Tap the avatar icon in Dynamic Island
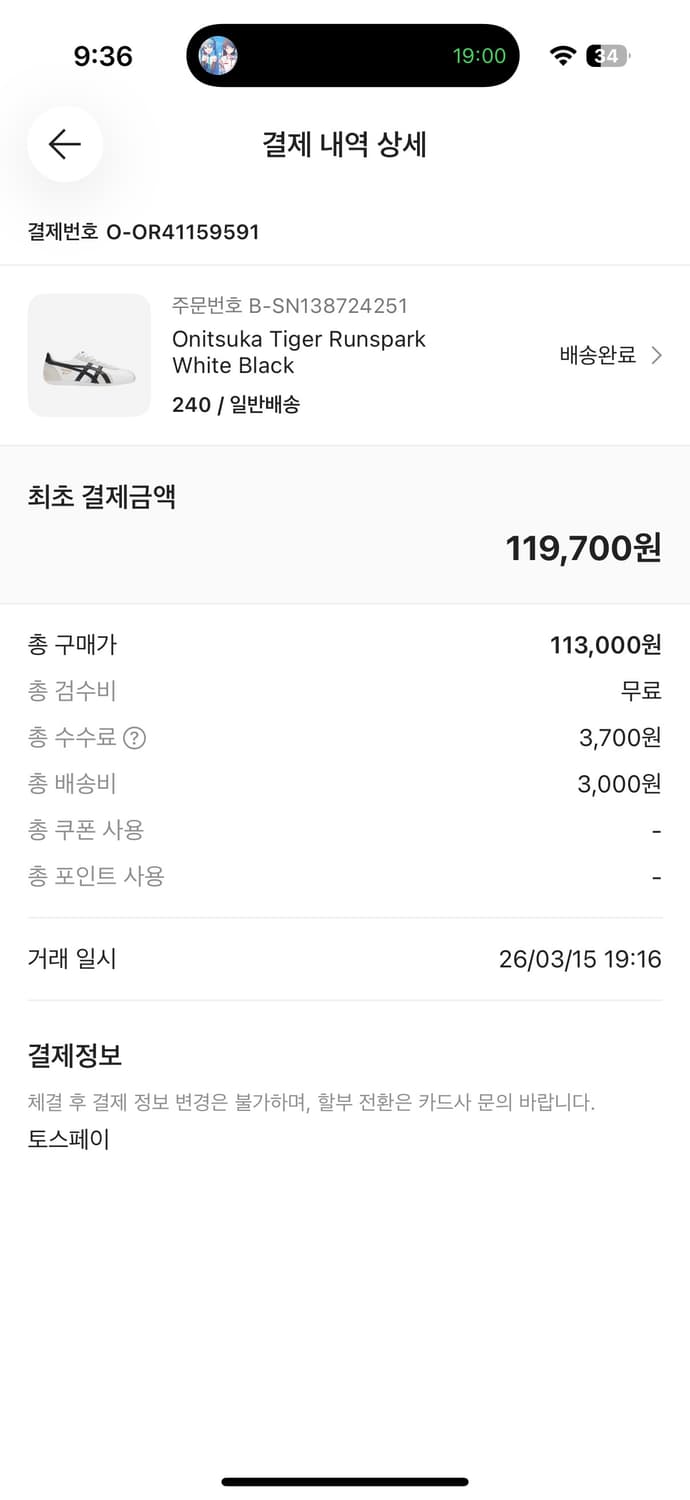Viewport: 690px width, 1500px height. point(224,55)
